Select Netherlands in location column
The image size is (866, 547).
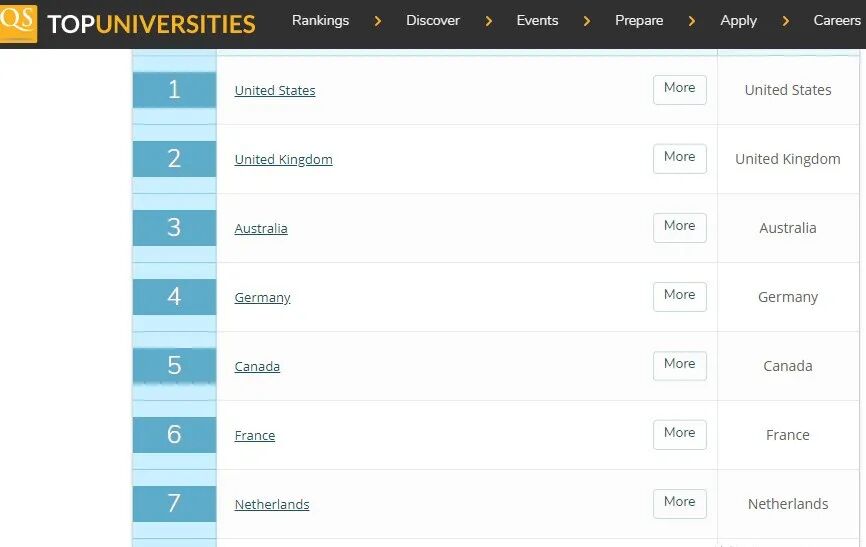coord(788,504)
